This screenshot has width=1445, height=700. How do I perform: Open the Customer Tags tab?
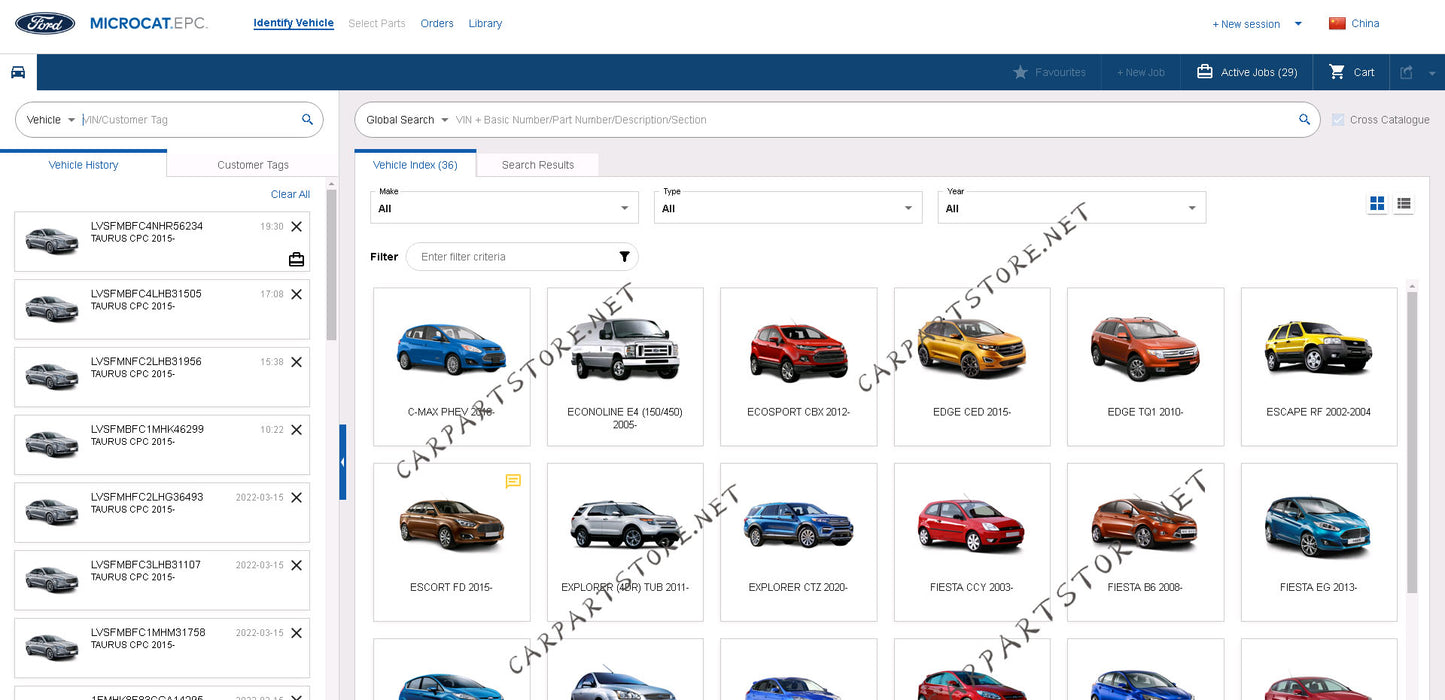coord(253,165)
